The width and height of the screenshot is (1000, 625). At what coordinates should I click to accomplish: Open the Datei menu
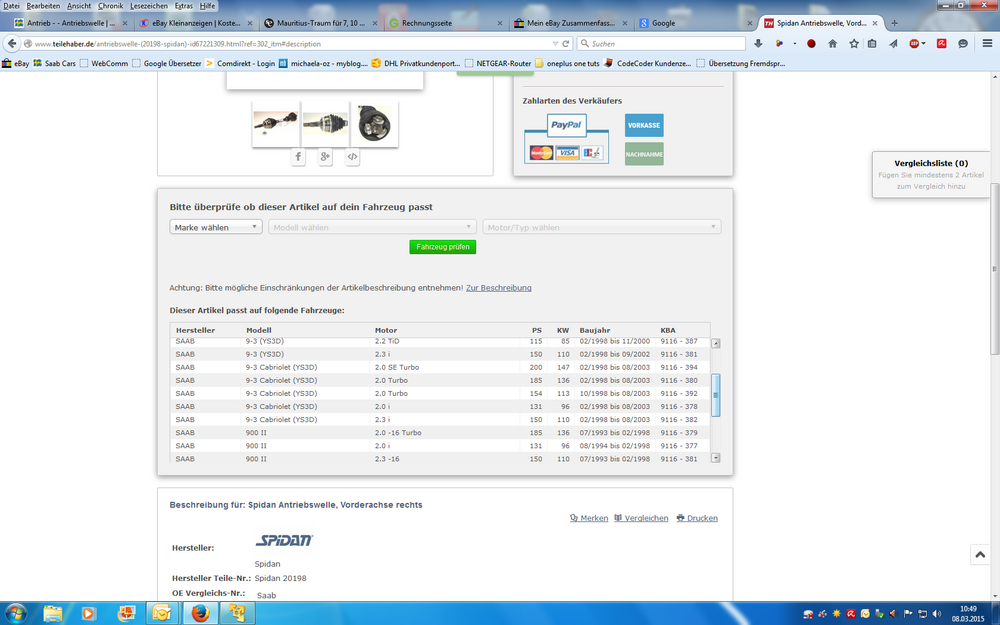coord(11,6)
